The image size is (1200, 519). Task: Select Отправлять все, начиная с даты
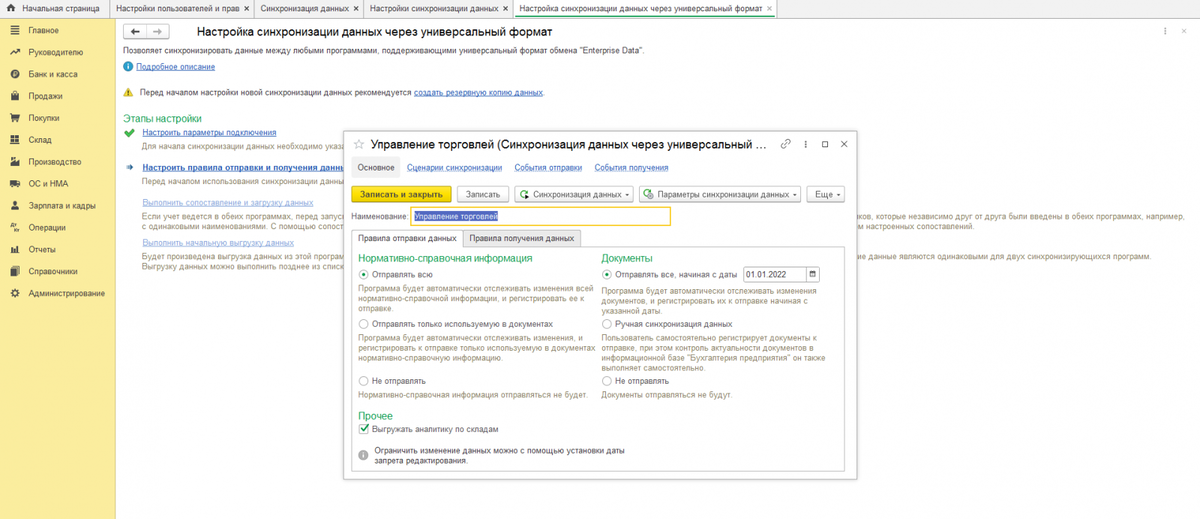[608, 274]
